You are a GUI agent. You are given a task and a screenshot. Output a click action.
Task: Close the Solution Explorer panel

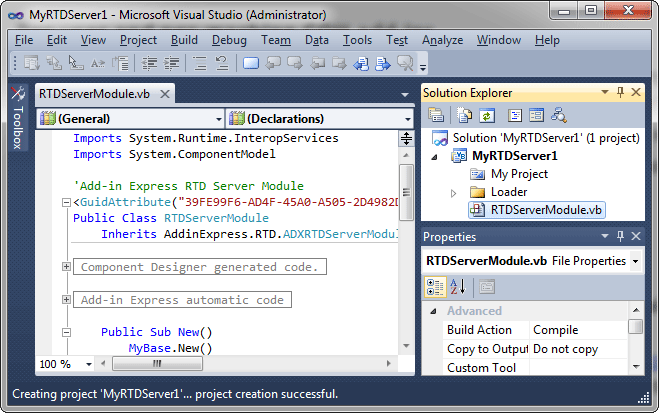click(x=636, y=92)
